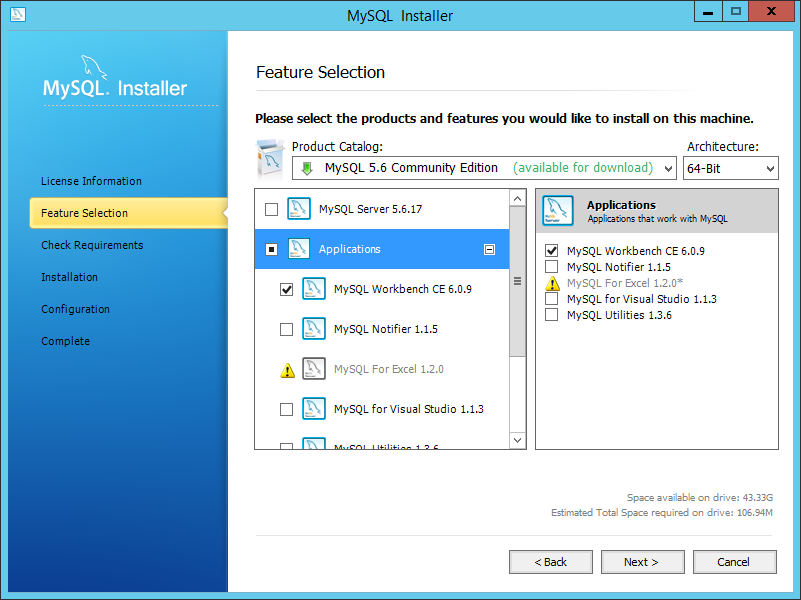This screenshot has height=600, width=801.
Task: Open the Architecture 64-Bit dropdown
Action: pyautogui.click(x=731, y=168)
